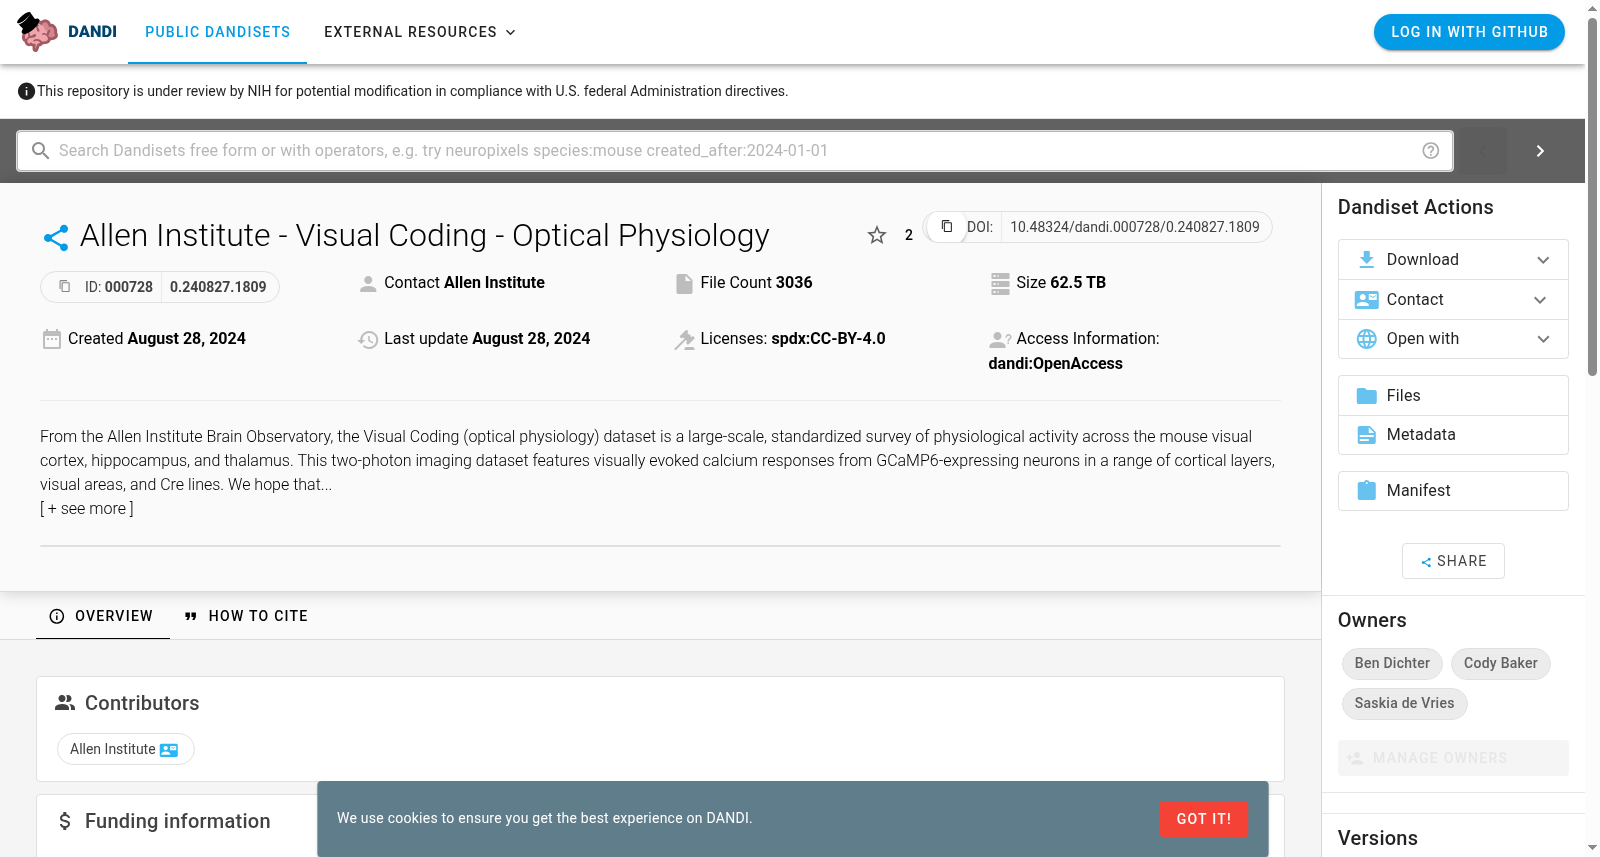Click the search magnifier icon
The image size is (1600, 857).
point(41,150)
